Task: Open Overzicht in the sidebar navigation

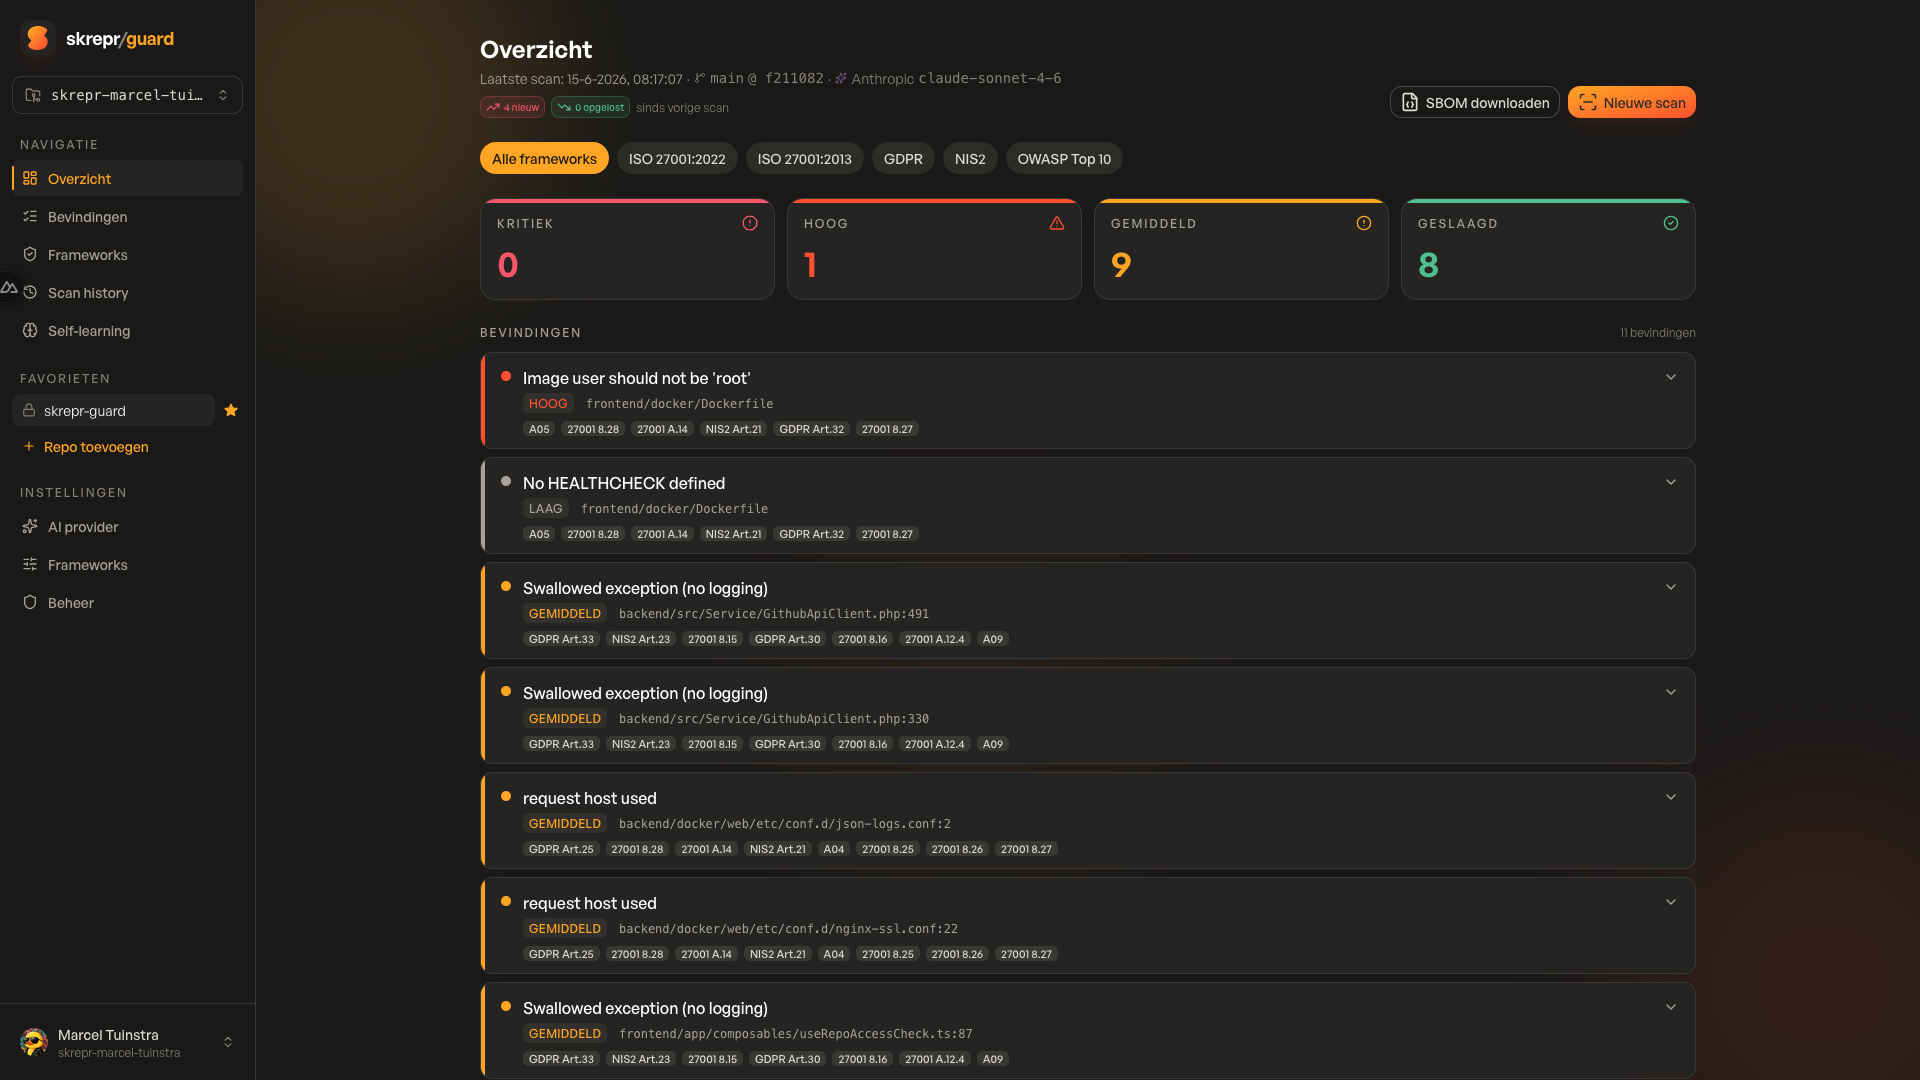Action: coord(127,178)
